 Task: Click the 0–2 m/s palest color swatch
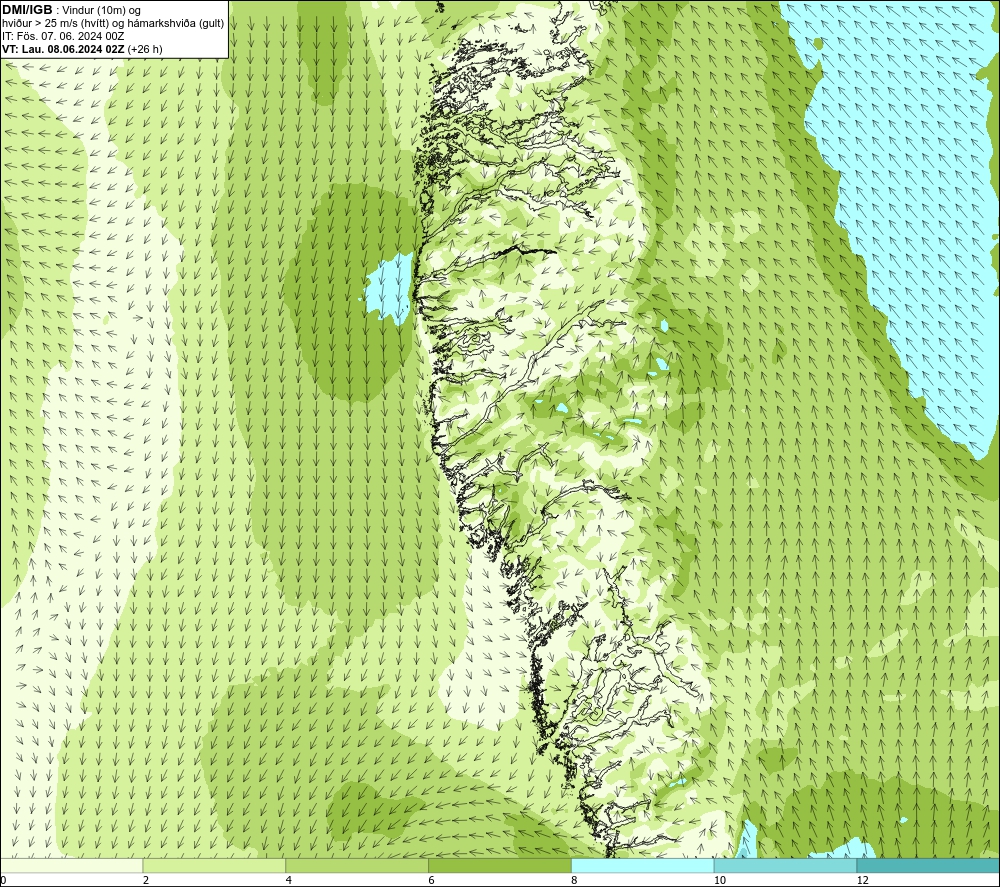[x=71, y=865]
